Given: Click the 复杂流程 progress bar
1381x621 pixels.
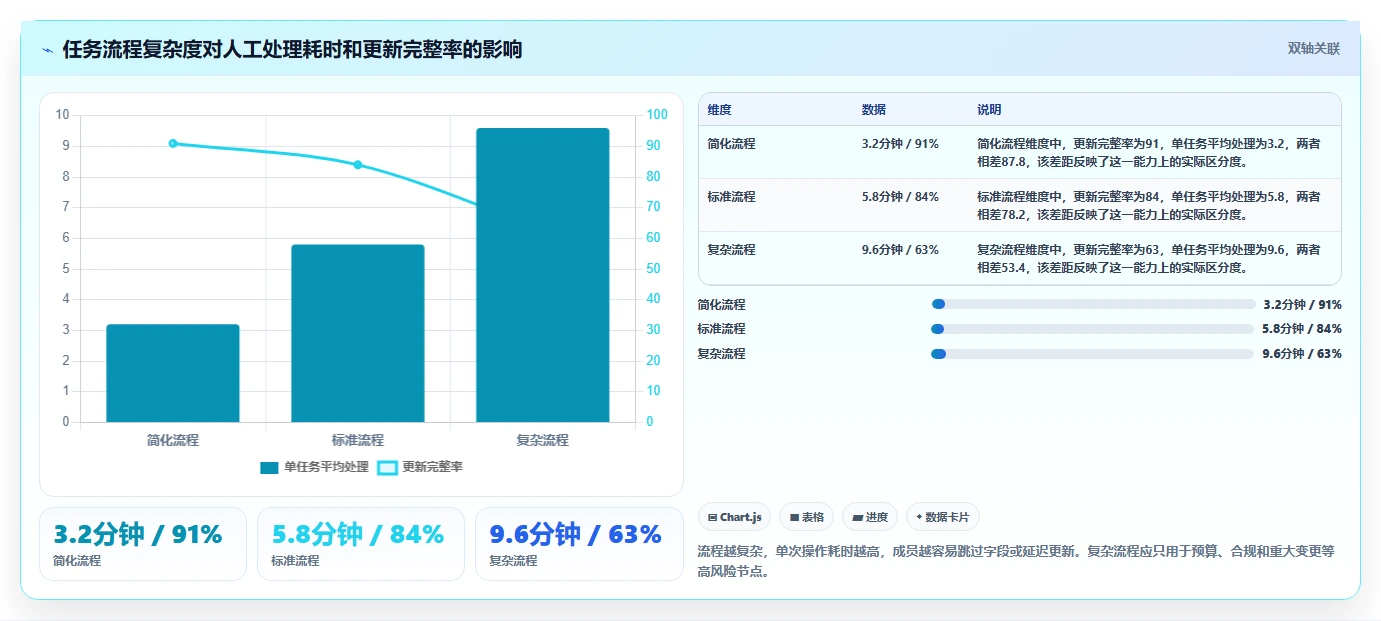Looking at the screenshot, I should (x=1092, y=354).
